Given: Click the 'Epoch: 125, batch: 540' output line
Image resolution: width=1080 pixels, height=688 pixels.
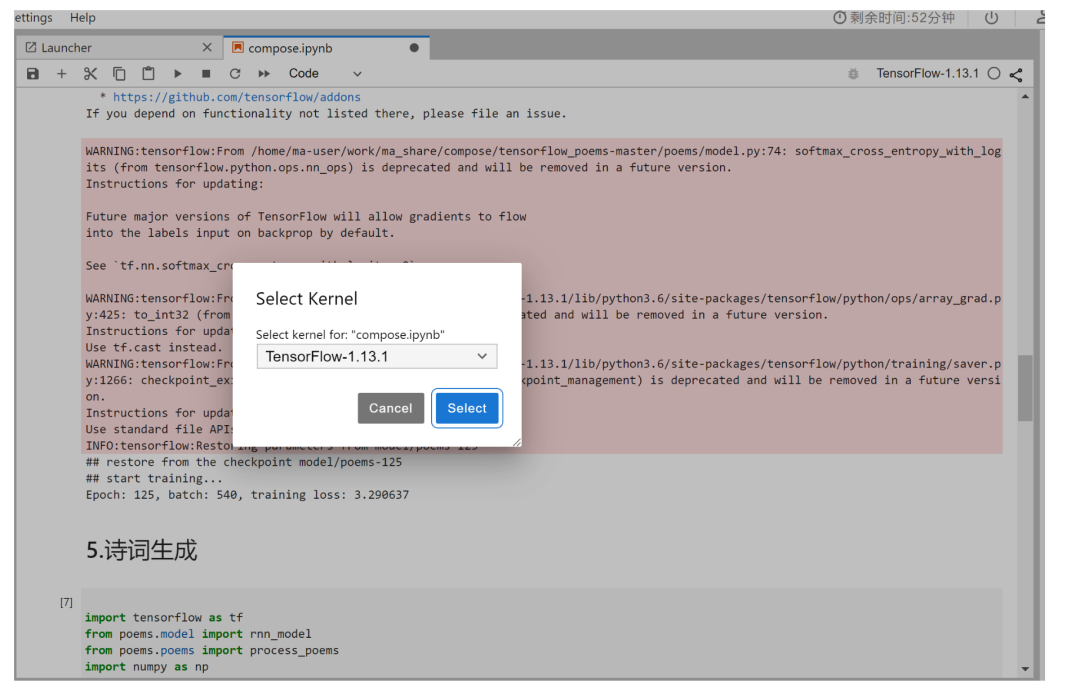Looking at the screenshot, I should [247, 495].
